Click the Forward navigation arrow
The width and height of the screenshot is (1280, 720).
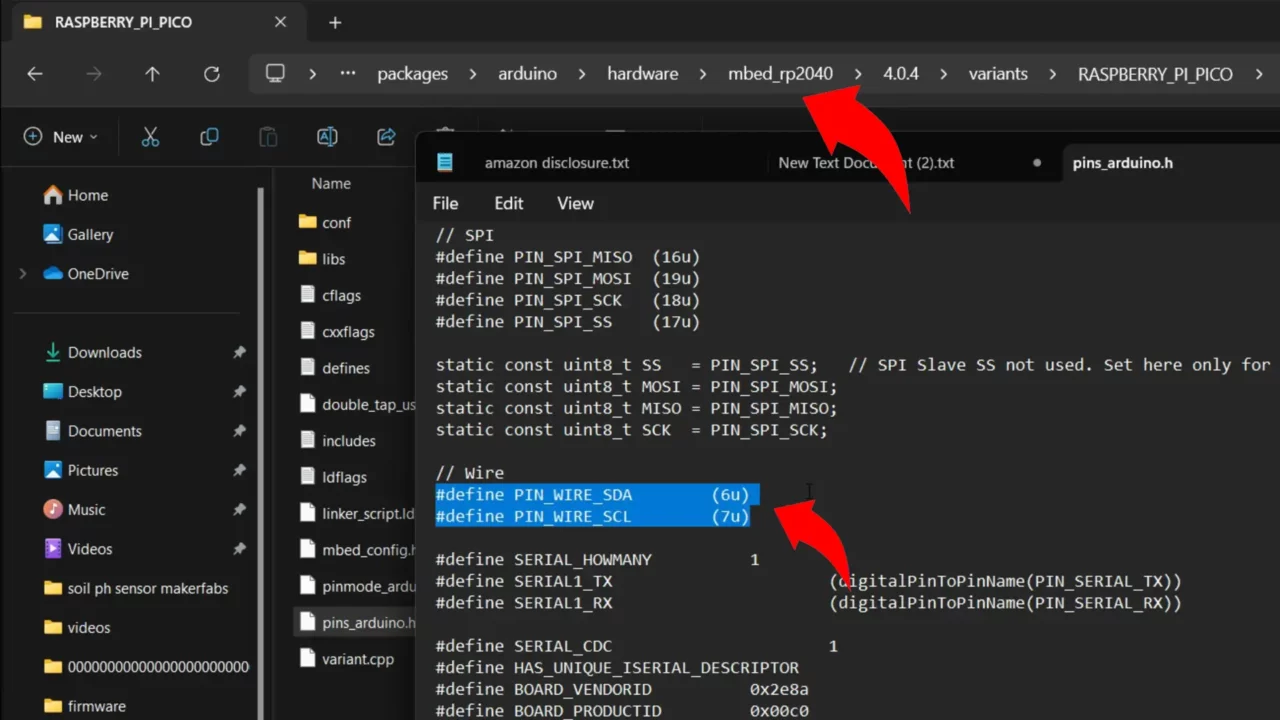[93, 74]
